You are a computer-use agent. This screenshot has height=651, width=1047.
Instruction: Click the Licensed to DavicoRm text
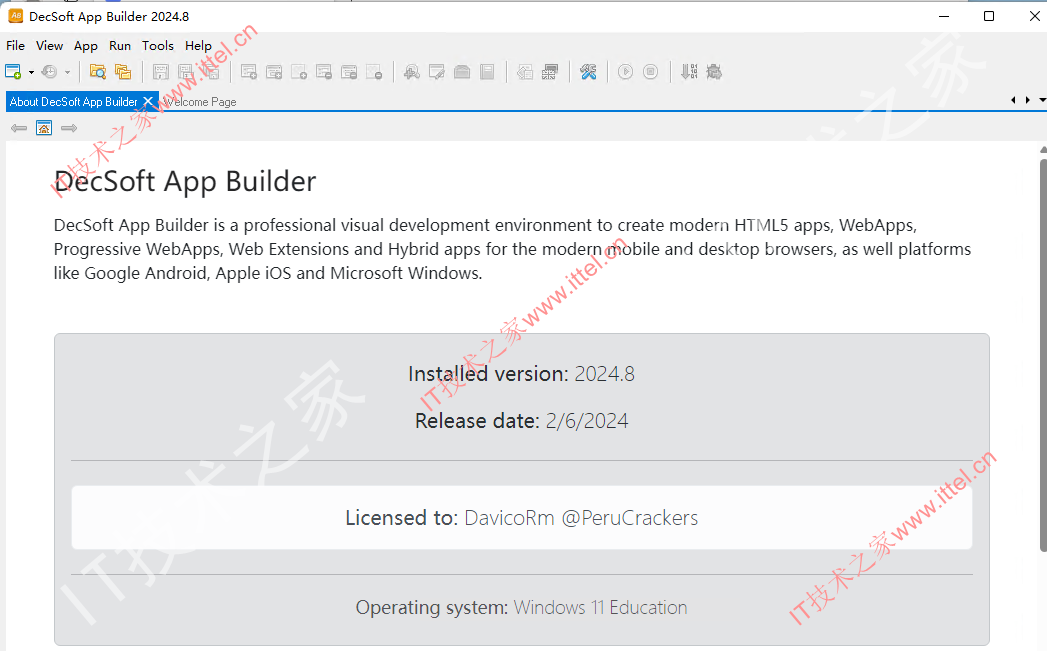tap(521, 517)
